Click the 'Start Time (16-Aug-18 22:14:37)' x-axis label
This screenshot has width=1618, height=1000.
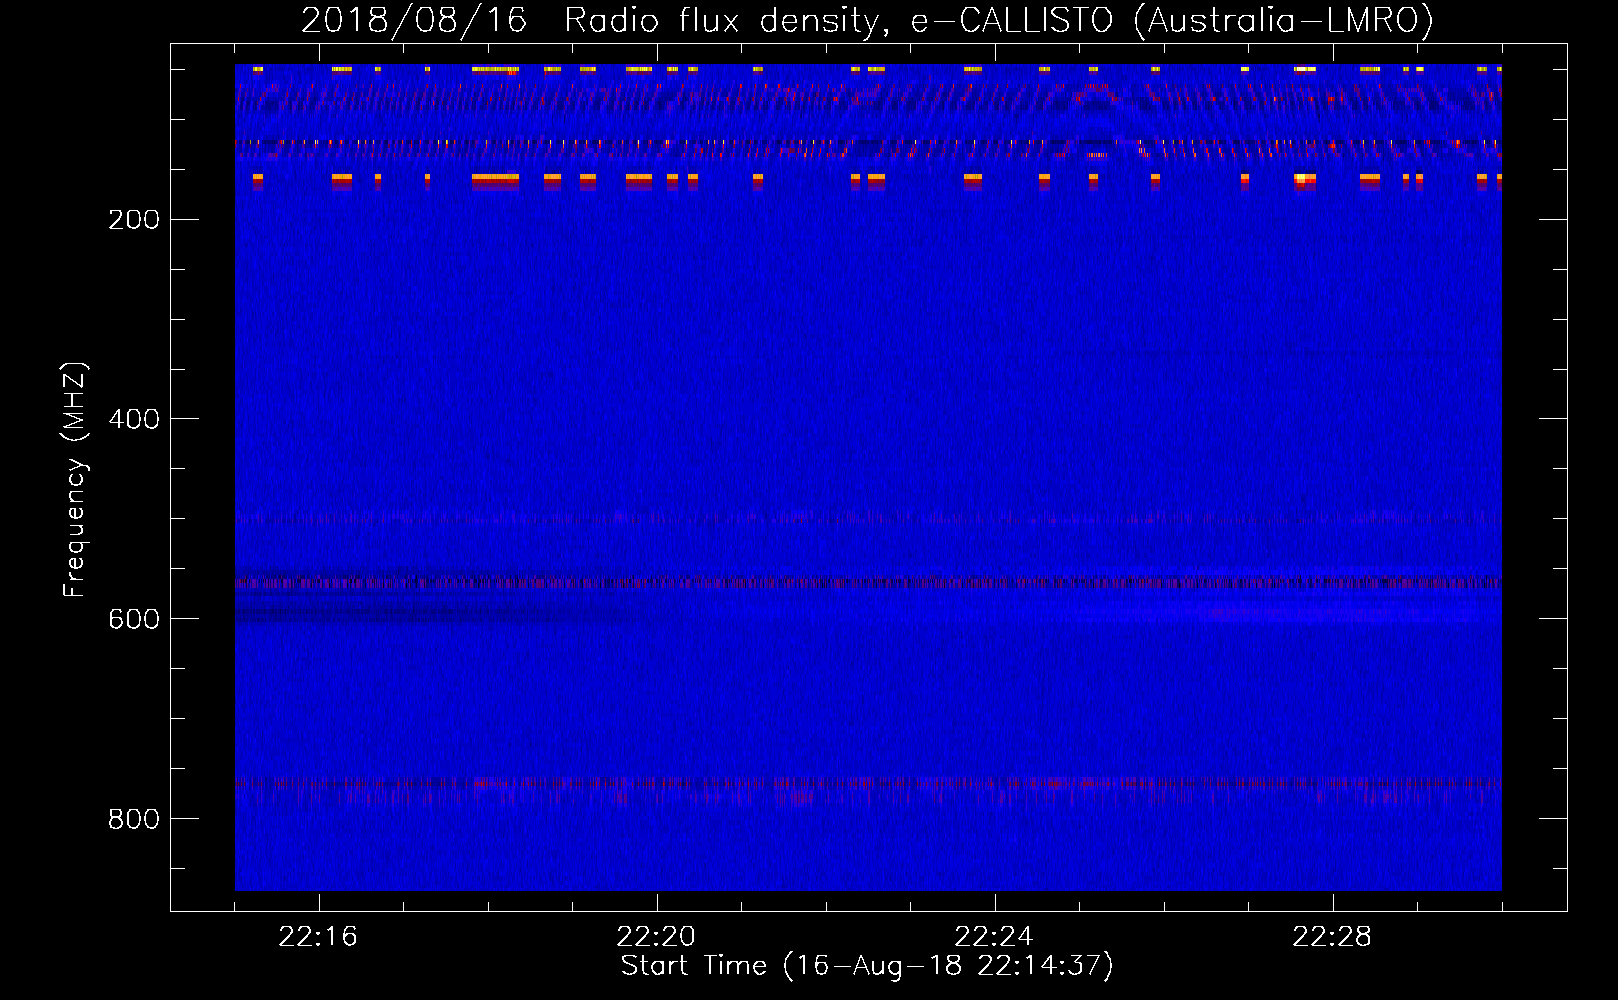coord(867,966)
